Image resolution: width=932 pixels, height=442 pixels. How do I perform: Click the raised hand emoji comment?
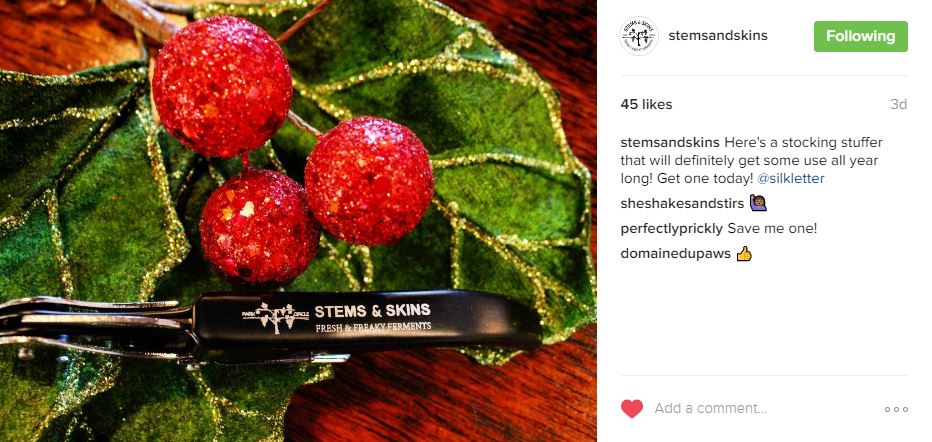click(x=758, y=203)
